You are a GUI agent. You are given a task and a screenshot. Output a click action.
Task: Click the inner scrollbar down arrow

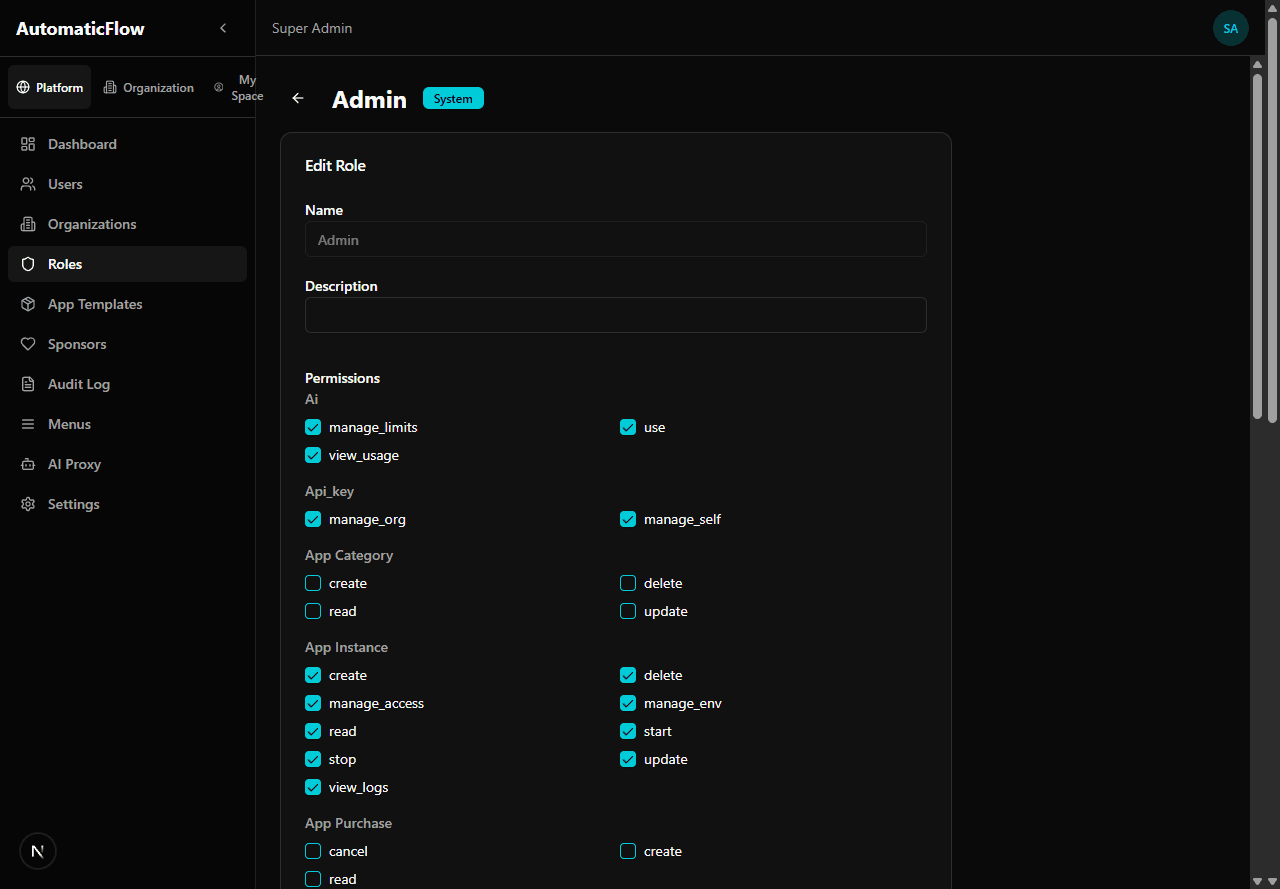pos(1258,881)
